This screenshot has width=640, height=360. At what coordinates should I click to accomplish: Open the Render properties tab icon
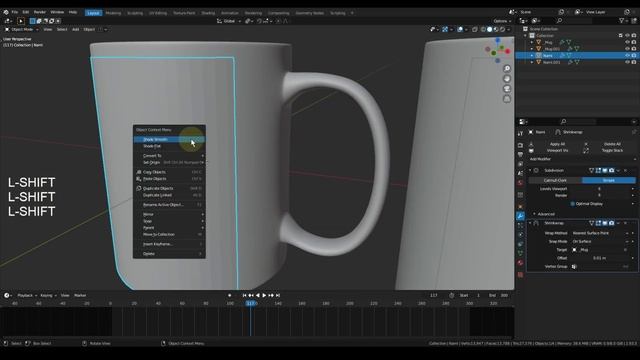pos(520,145)
